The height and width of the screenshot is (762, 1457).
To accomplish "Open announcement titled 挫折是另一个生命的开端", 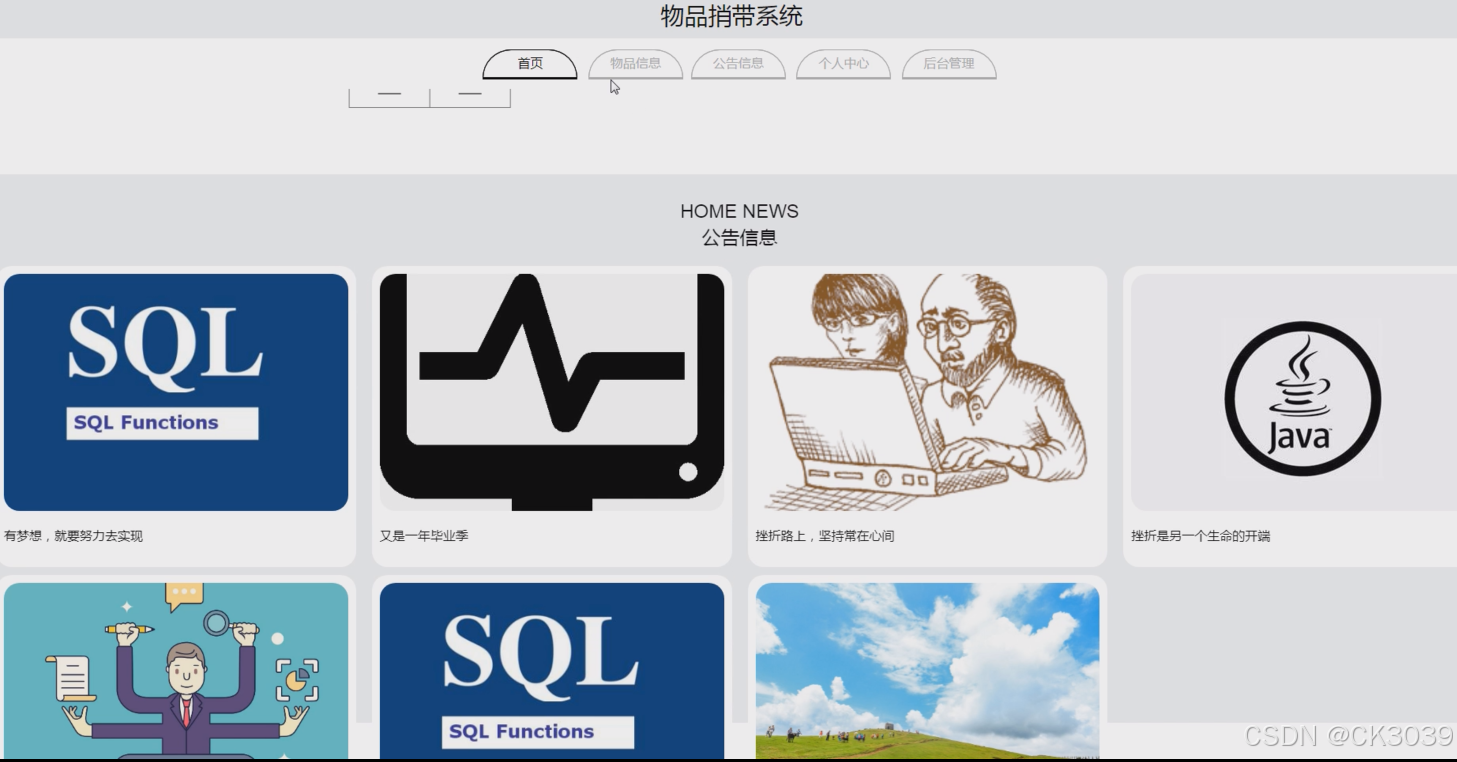I will [1201, 536].
